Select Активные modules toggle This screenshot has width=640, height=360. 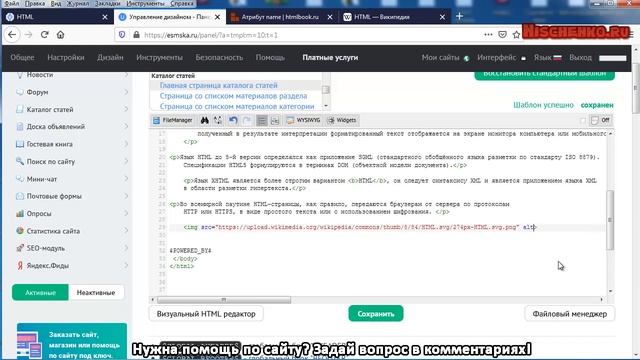pyautogui.click(x=40, y=293)
